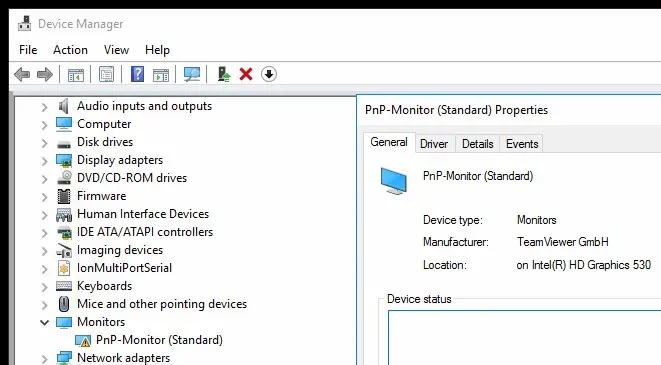This screenshot has height=365, width=661.
Task: Select the Display adapters tree label
Action: point(120,160)
